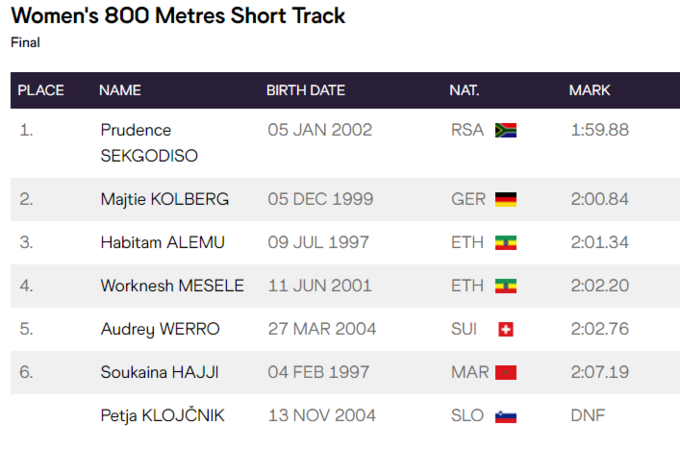Click the German flag icon
This screenshot has height=450, width=680.
pyautogui.click(x=506, y=199)
